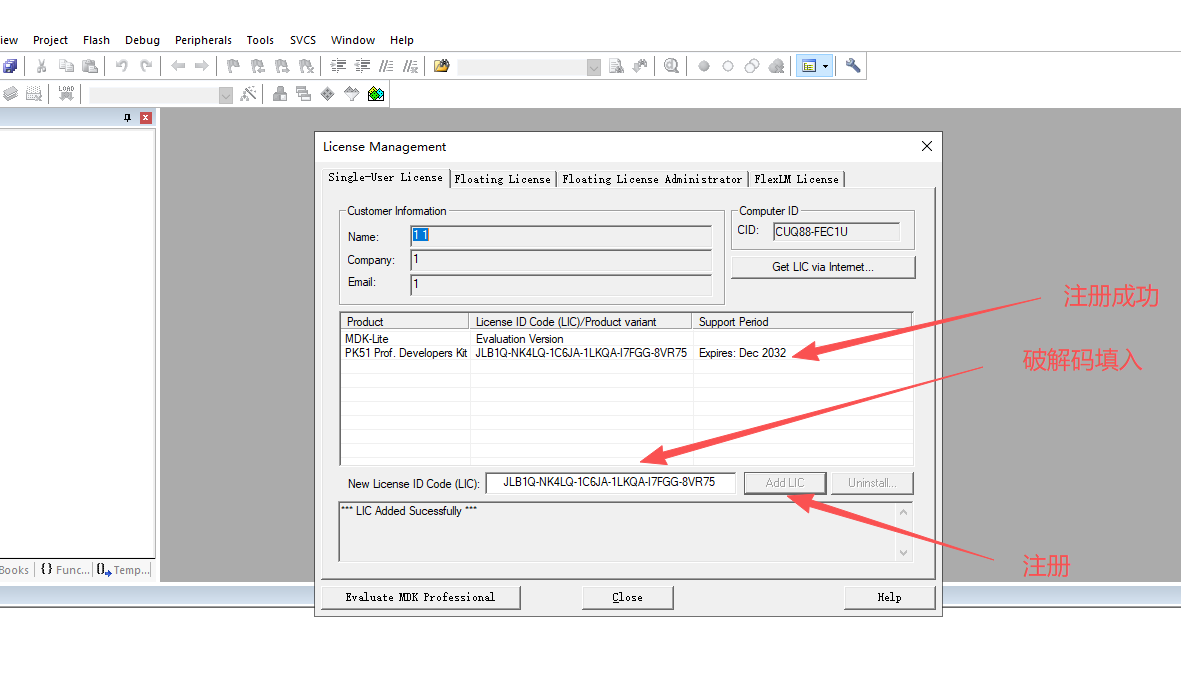Close the project panel with red X

tap(146, 118)
